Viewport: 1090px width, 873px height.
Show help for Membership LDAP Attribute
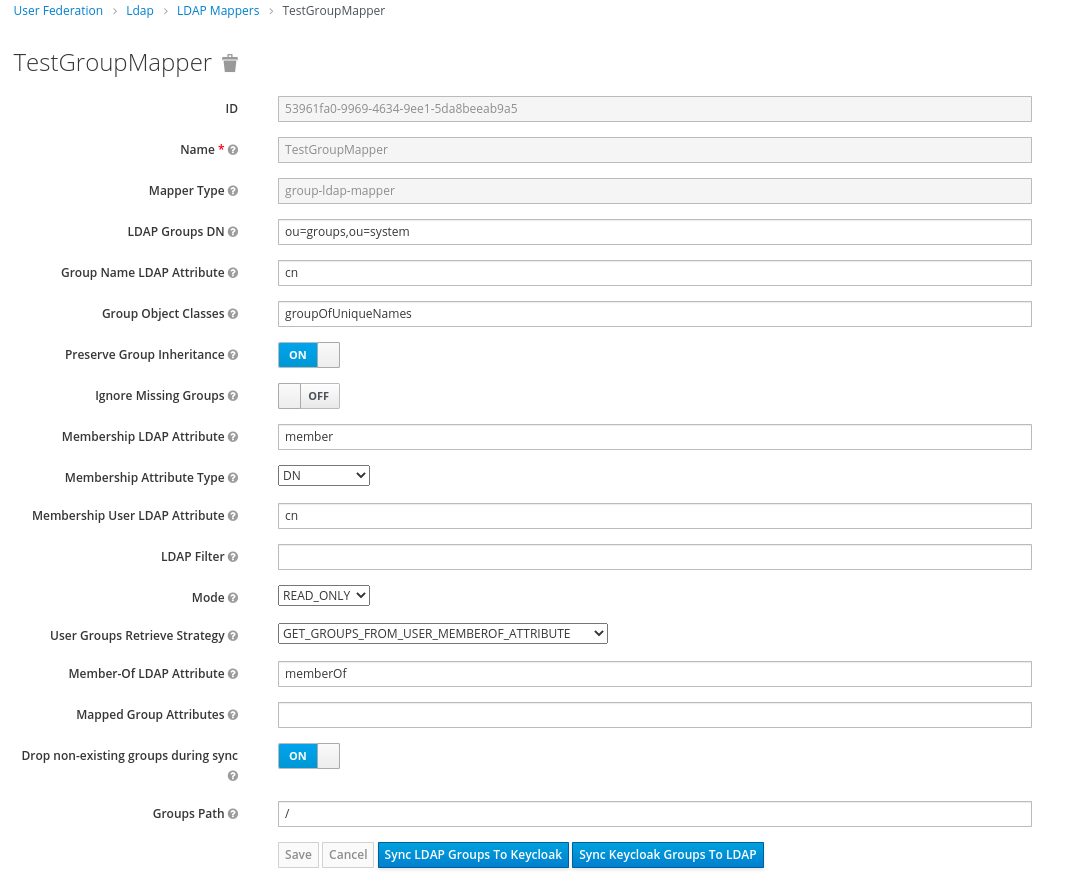[232, 436]
